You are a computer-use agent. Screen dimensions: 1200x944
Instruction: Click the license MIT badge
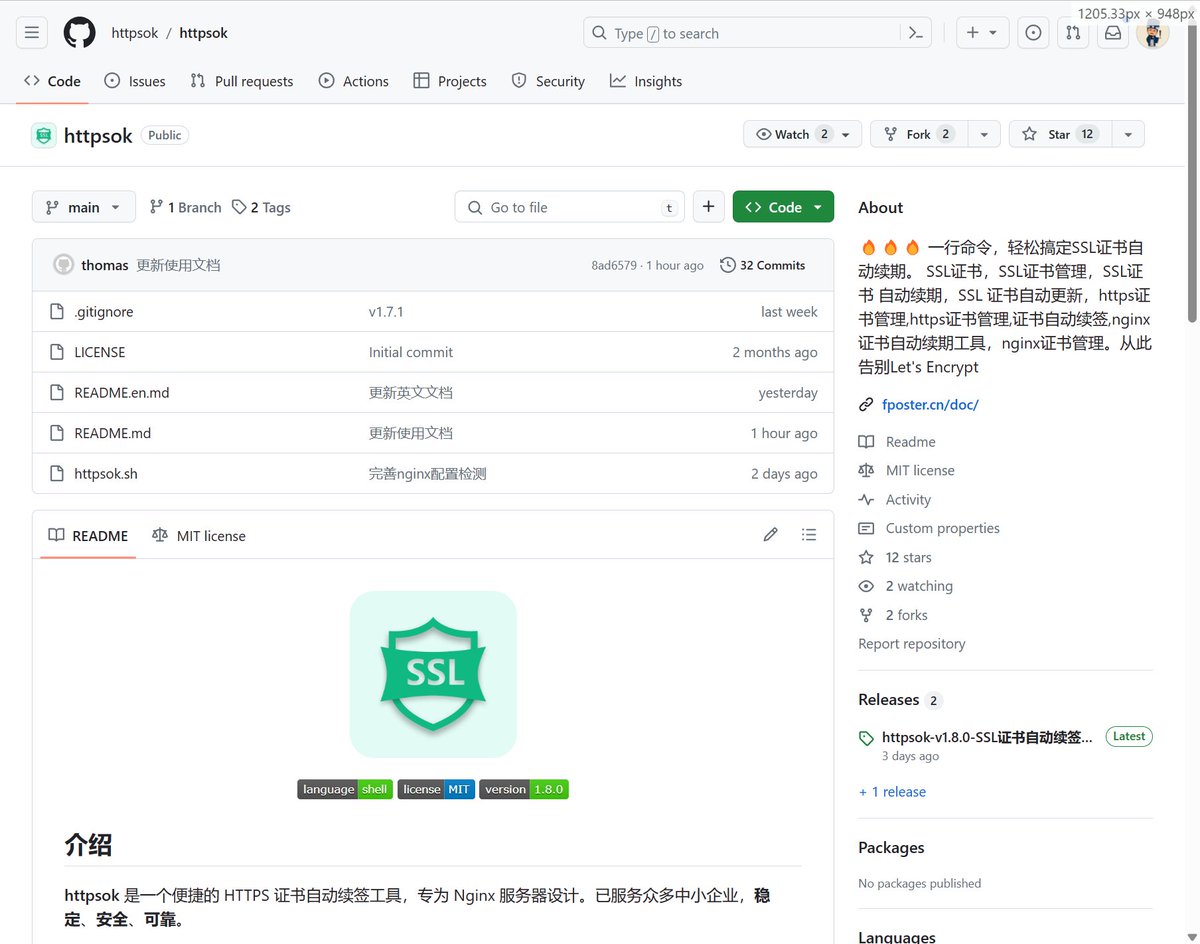click(x=436, y=789)
